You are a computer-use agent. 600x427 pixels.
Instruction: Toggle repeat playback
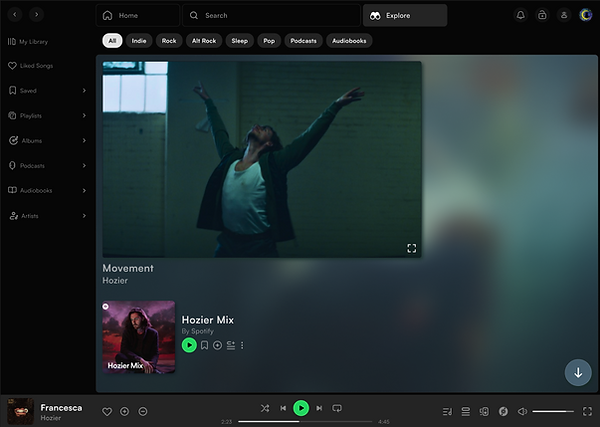[337, 408]
